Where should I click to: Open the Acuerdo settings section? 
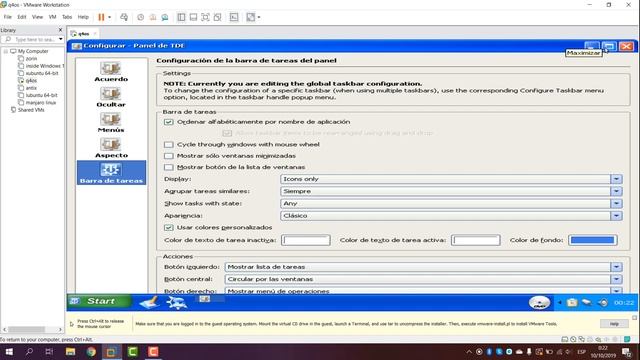111,72
